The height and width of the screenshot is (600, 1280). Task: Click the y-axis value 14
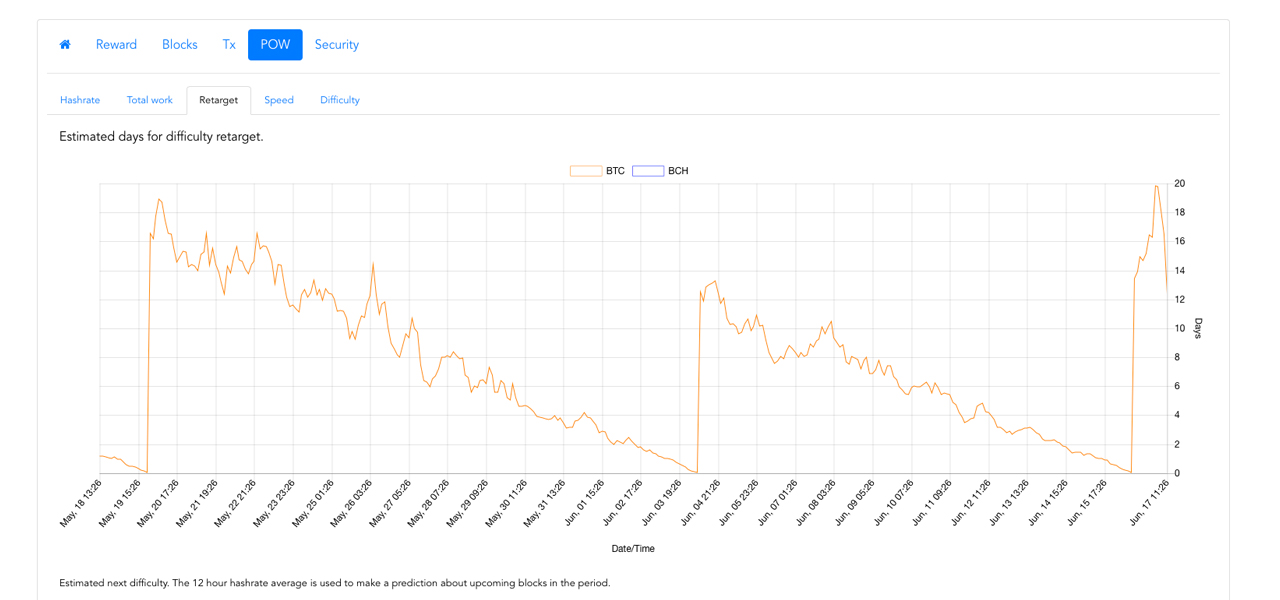point(1180,271)
